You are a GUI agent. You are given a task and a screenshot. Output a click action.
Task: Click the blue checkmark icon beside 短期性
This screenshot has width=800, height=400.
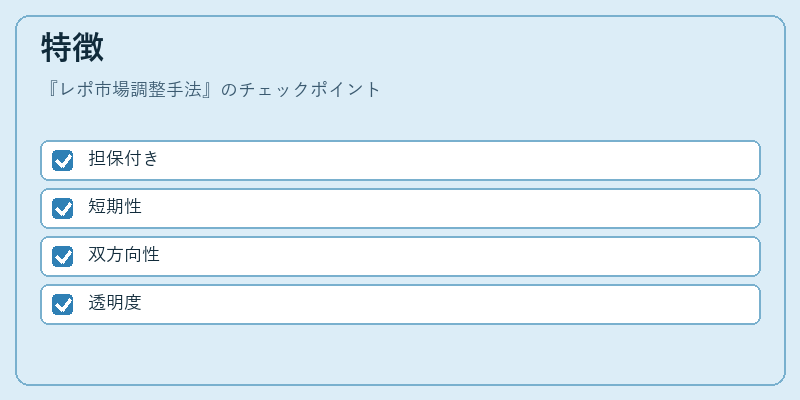pyautogui.click(x=63, y=209)
